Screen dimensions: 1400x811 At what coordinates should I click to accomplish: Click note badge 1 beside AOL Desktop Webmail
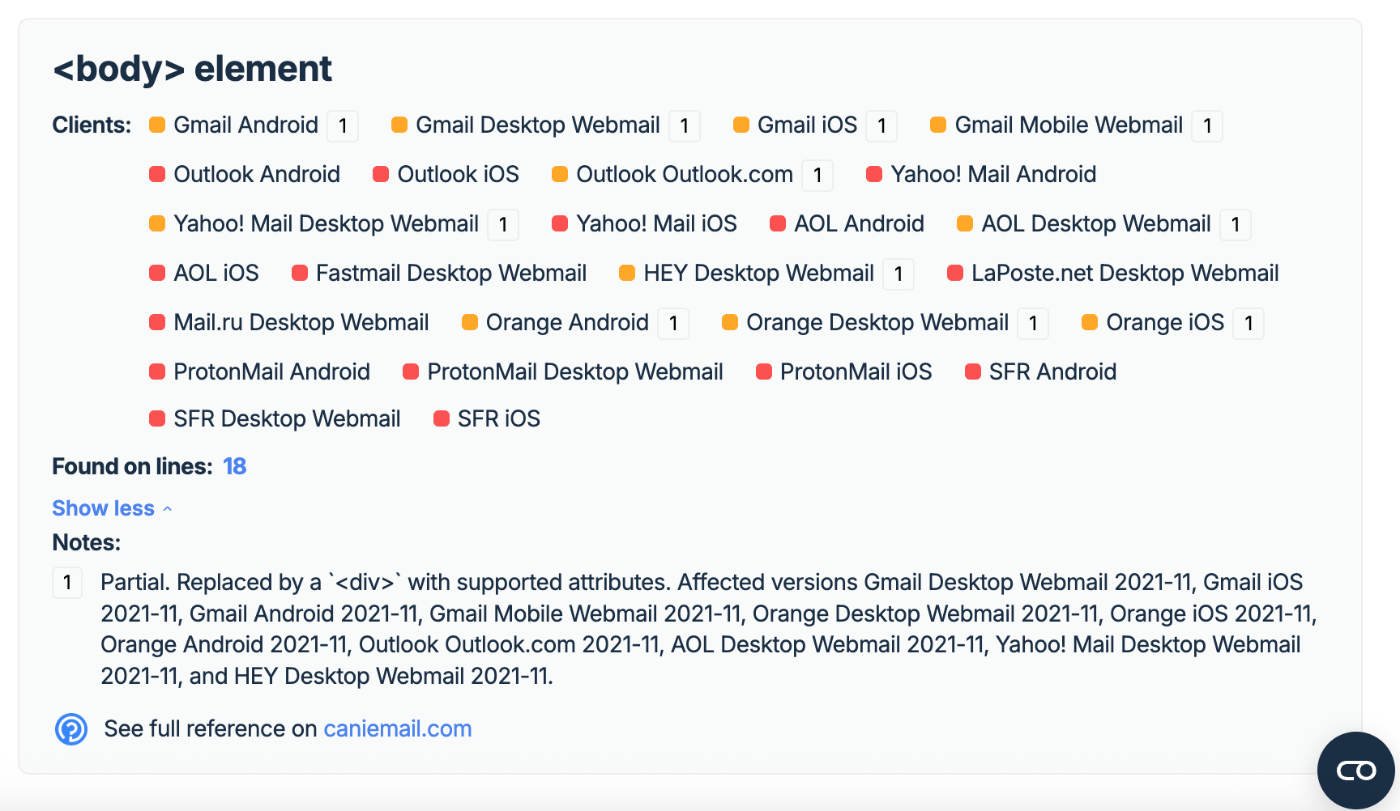[1235, 225]
